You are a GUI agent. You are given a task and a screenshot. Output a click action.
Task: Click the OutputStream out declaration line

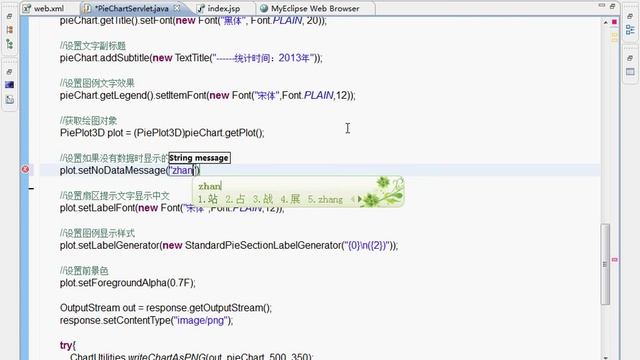pyautogui.click(x=166, y=308)
